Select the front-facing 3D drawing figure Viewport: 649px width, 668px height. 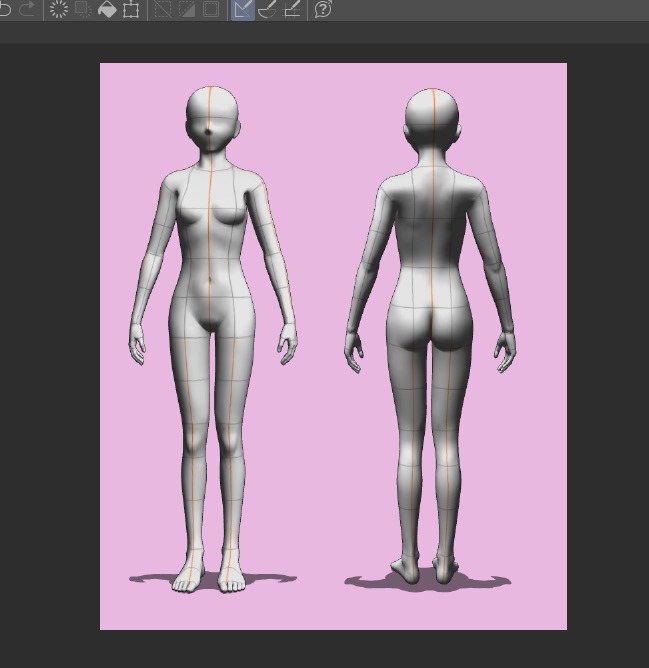point(213,339)
